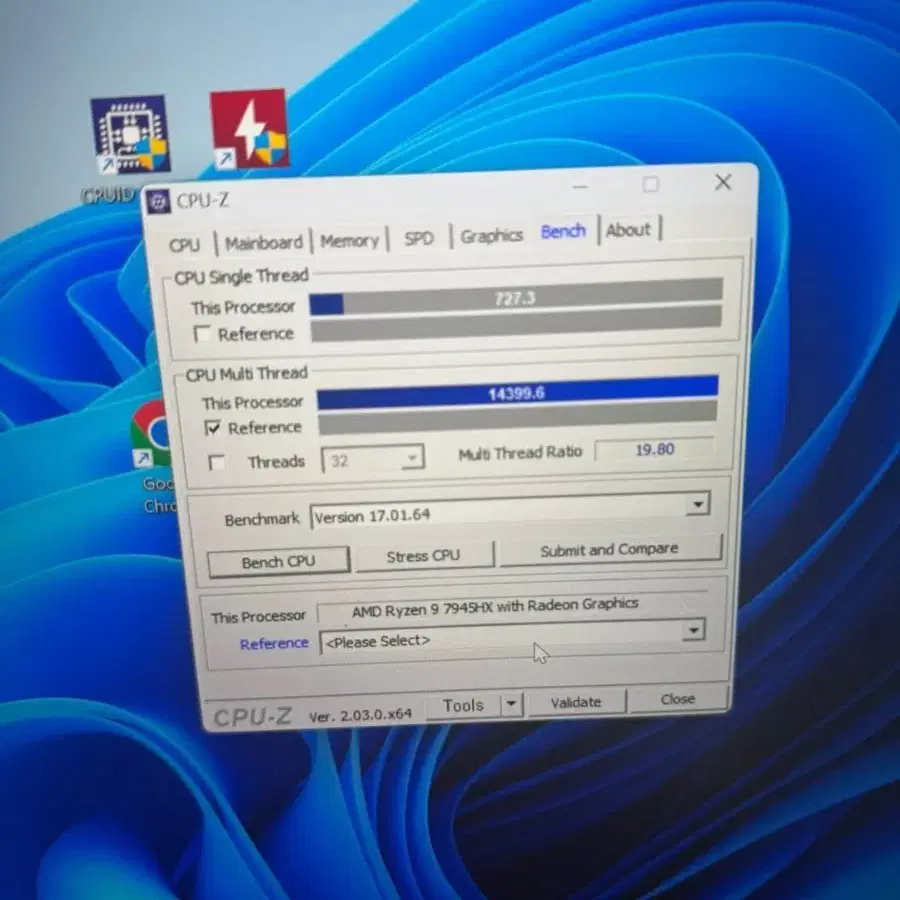
Task: Click the bottom Close button
Action: tap(678, 699)
